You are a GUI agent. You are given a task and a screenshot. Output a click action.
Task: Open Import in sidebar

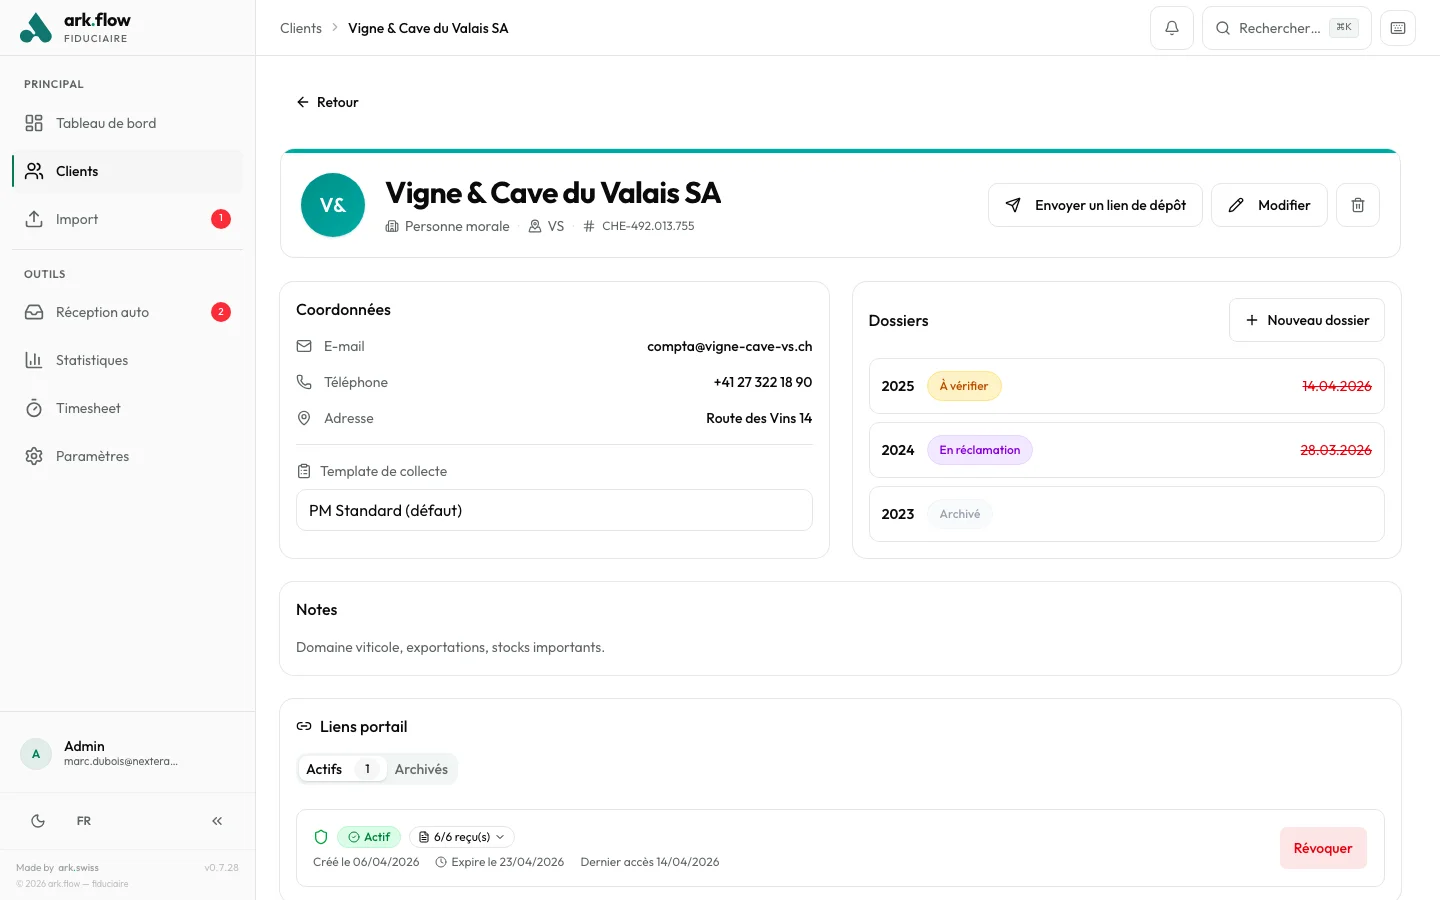coord(77,219)
